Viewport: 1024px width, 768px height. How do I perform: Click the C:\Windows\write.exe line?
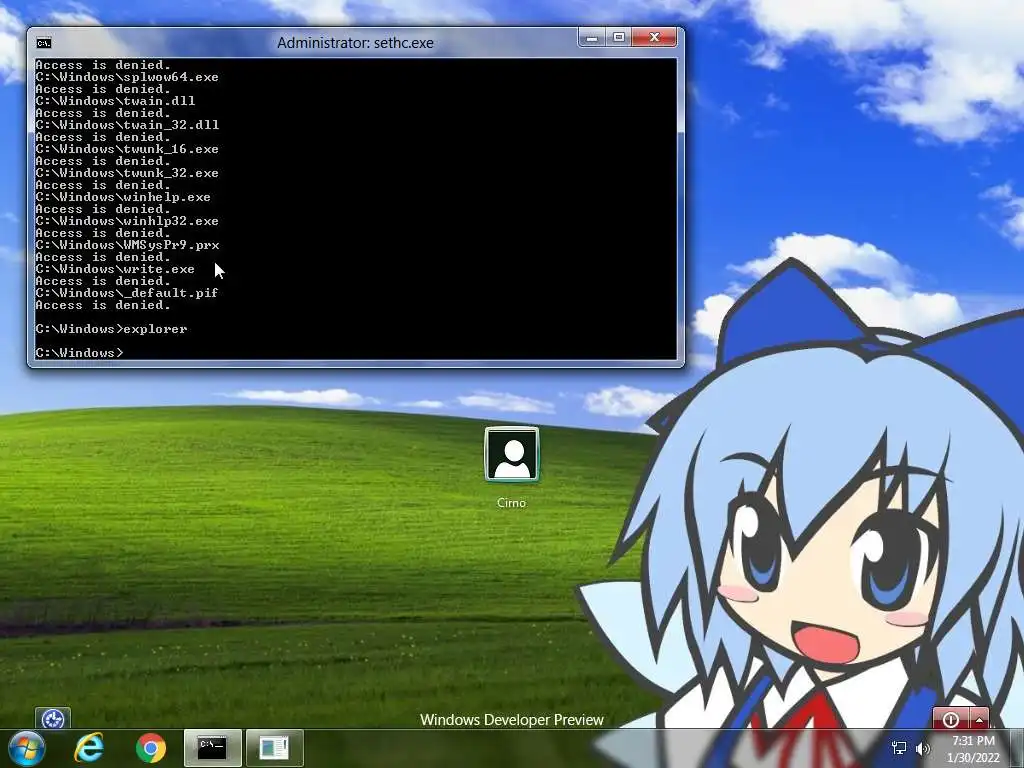[x=115, y=269]
